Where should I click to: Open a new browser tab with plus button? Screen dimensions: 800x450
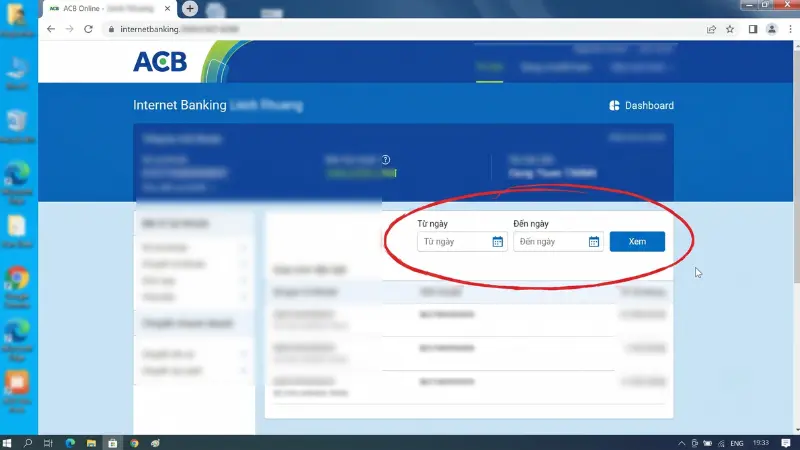coord(190,8)
